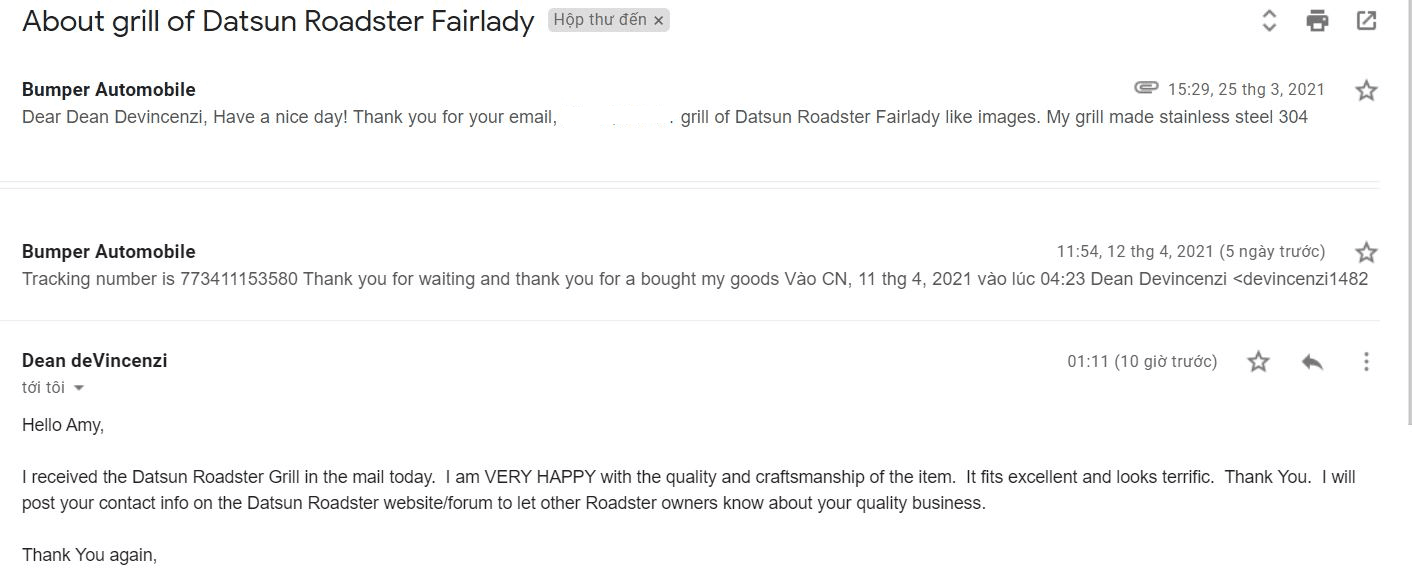Star the 12 thg 4 tracking number message

(x=1366, y=252)
